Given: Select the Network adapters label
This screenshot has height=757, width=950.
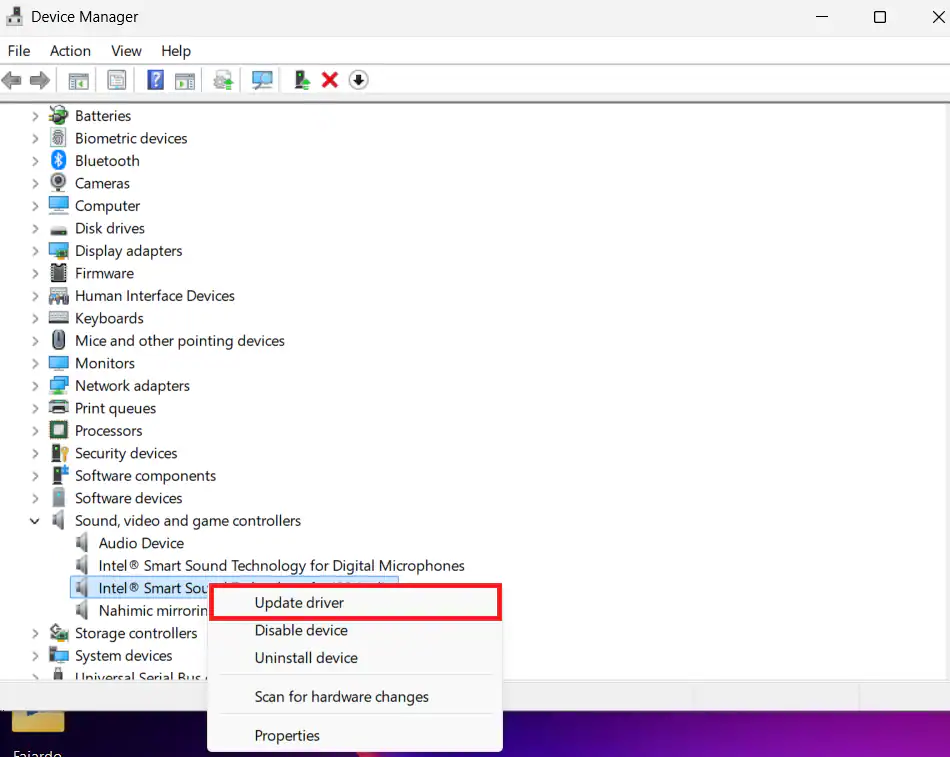Looking at the screenshot, I should point(132,385).
